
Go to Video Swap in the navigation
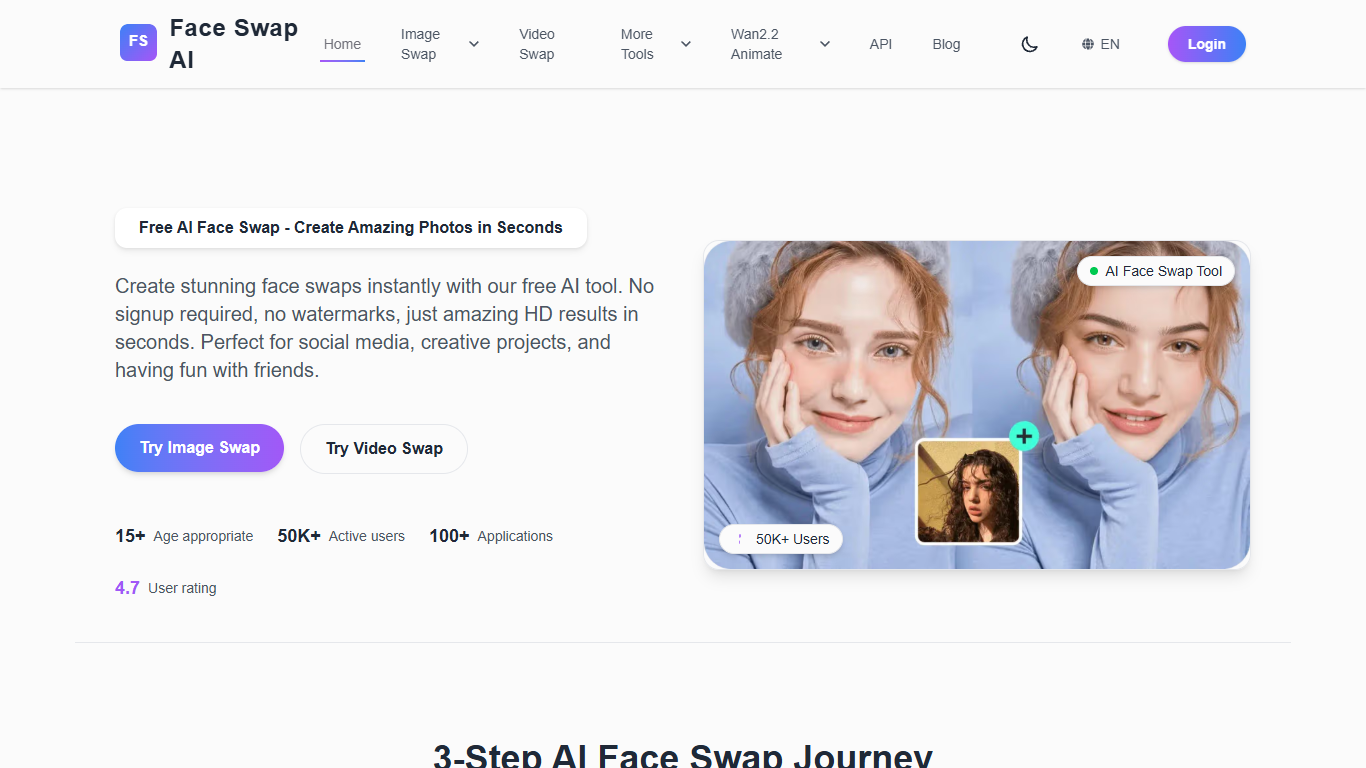(537, 44)
